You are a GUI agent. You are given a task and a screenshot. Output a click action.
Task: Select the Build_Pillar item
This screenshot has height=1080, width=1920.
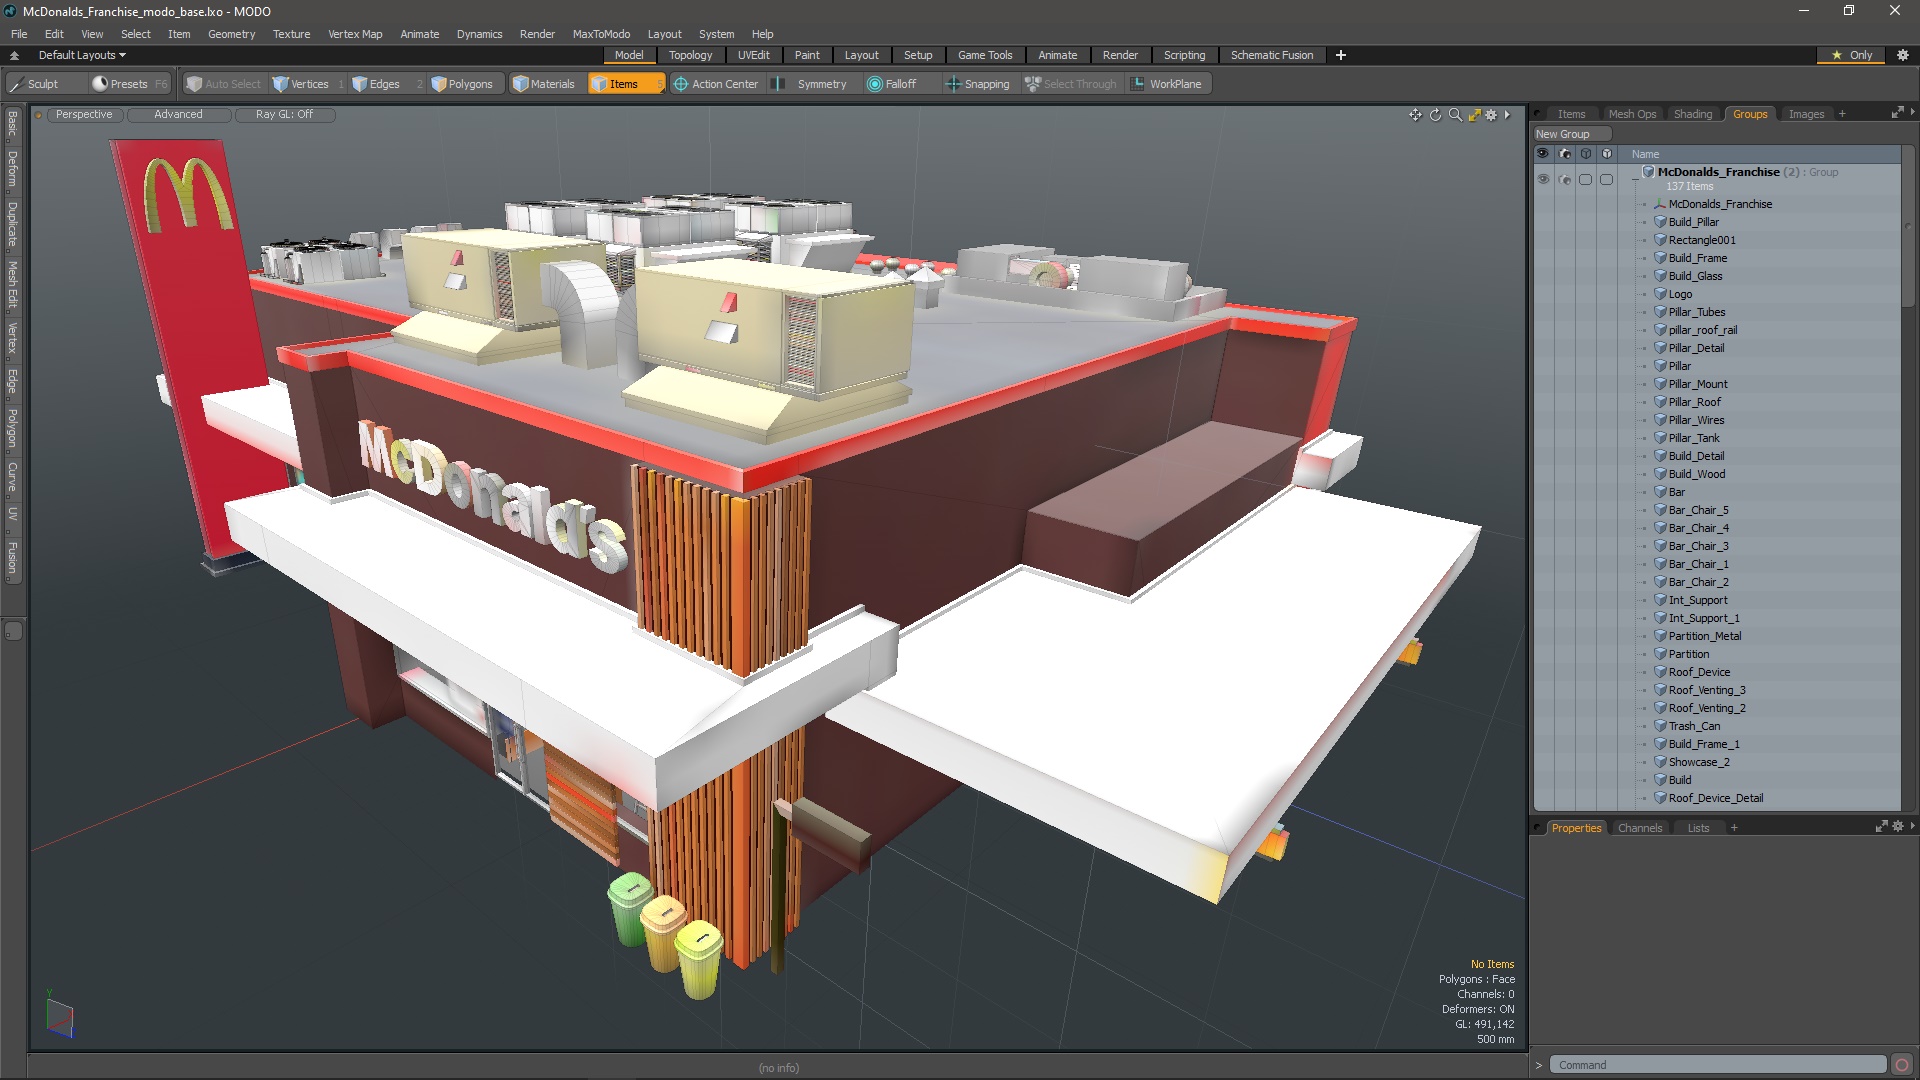pos(1693,222)
